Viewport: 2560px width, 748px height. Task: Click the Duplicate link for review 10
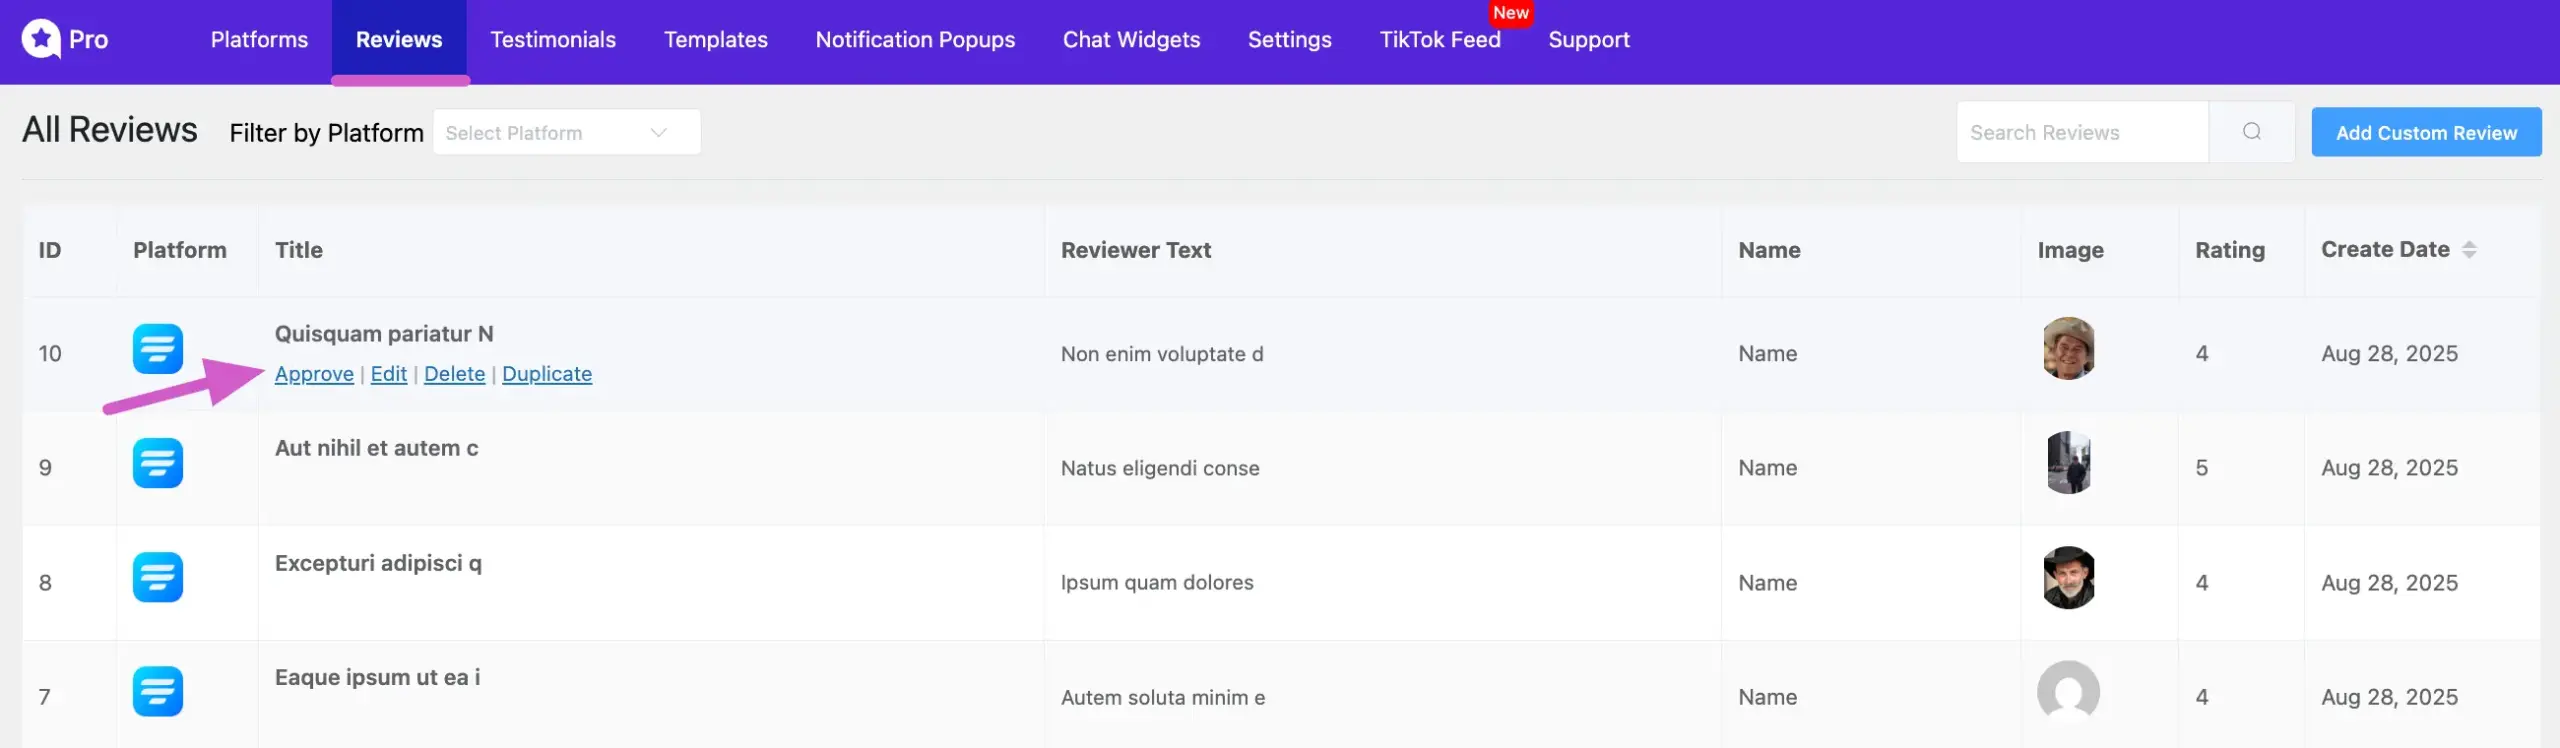click(546, 374)
